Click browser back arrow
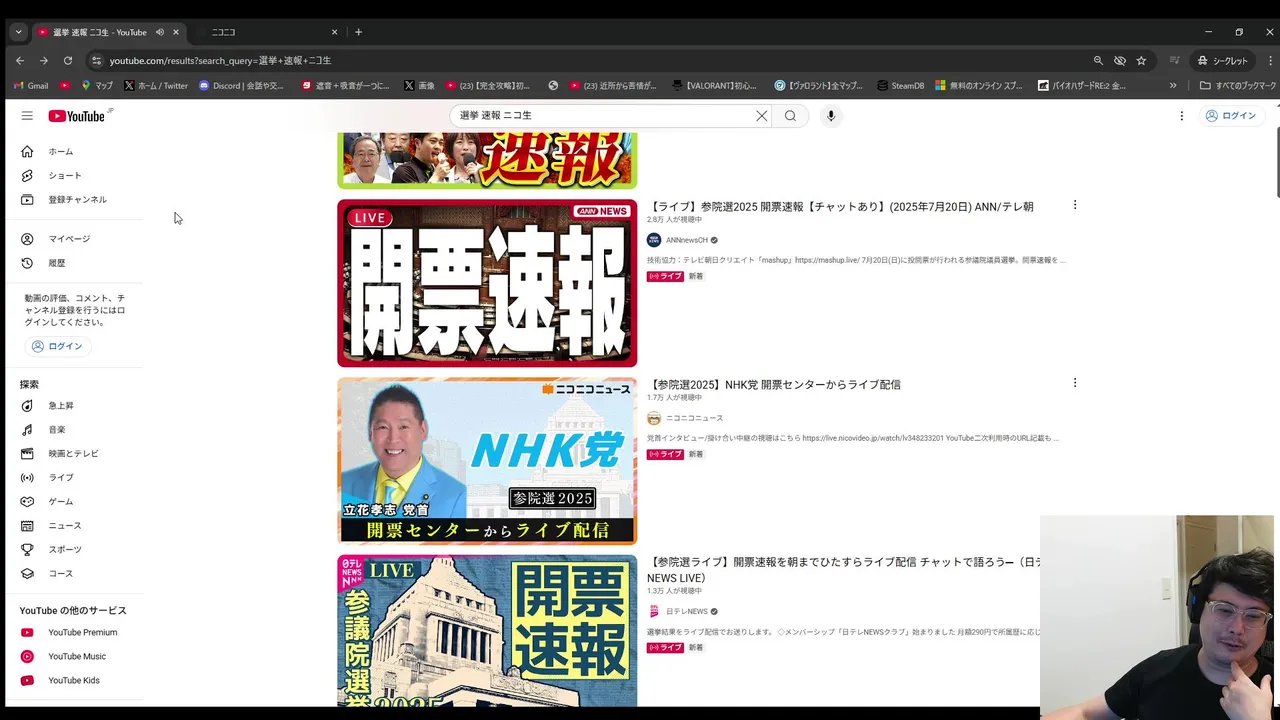This screenshot has height=720, width=1280. (x=20, y=61)
